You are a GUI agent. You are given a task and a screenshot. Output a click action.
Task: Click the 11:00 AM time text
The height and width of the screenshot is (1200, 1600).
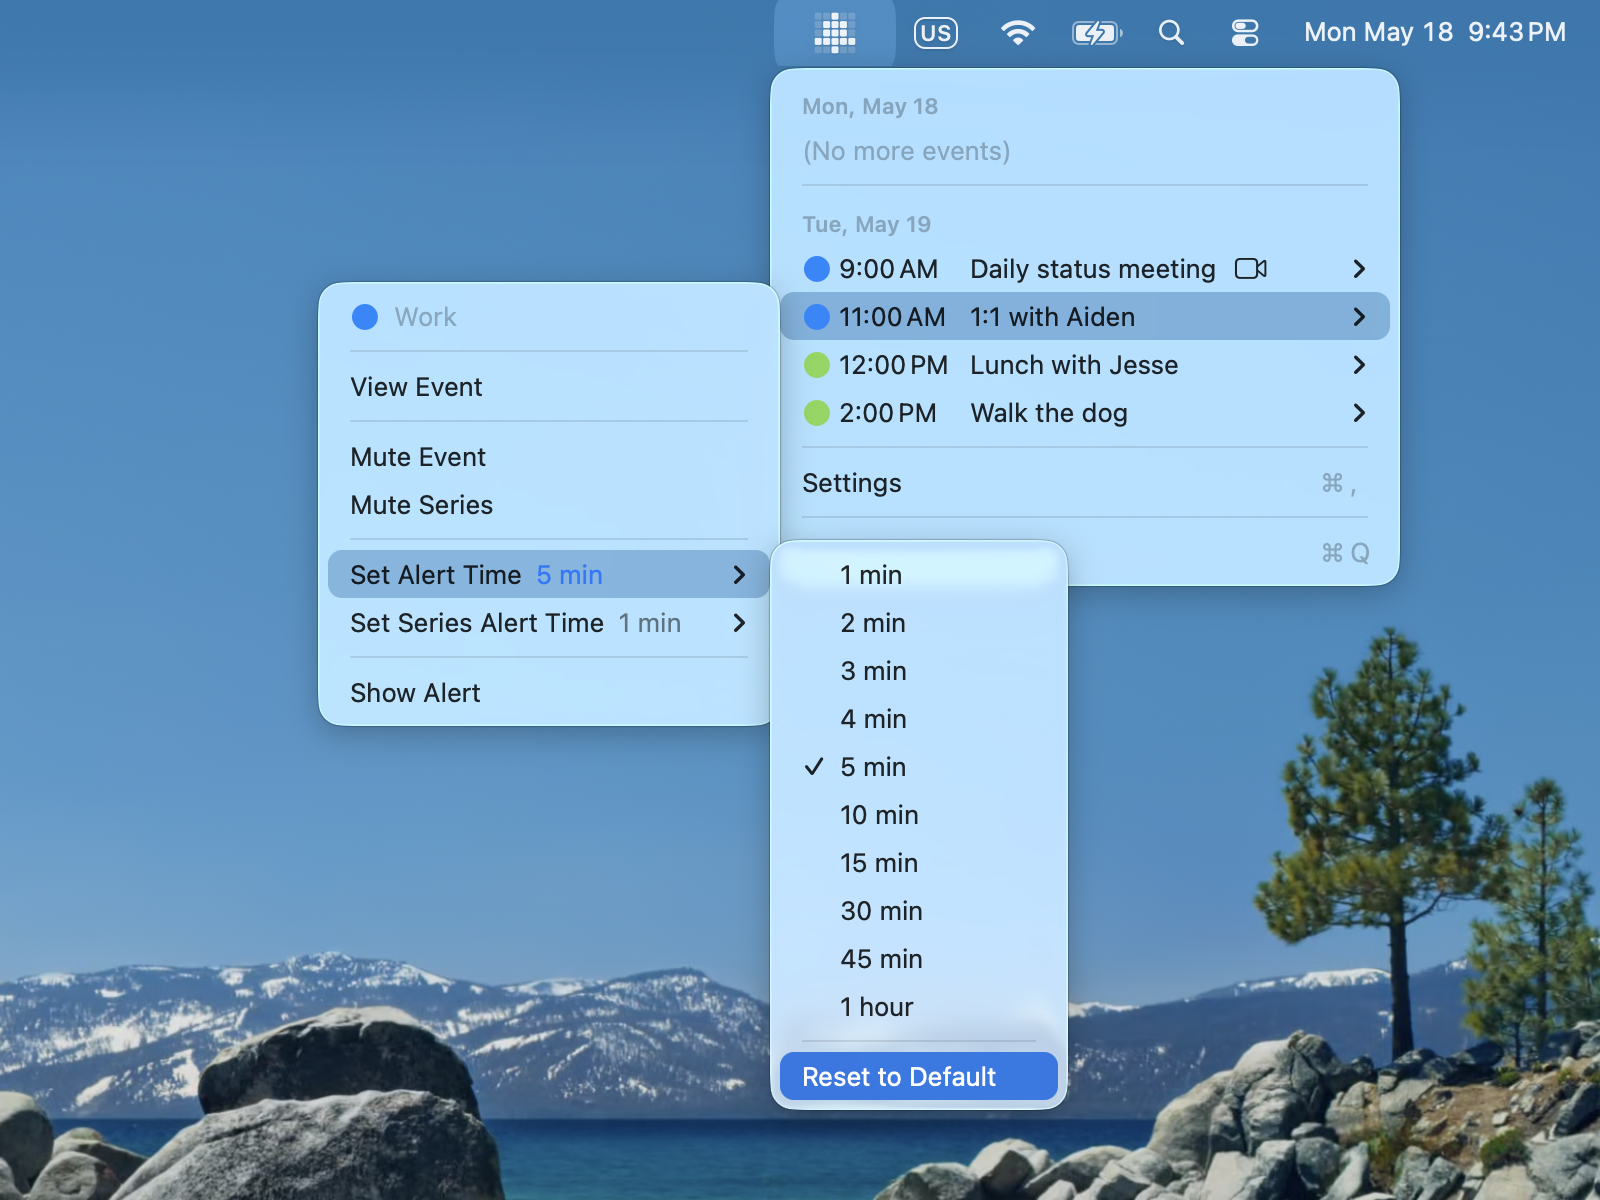tap(892, 317)
